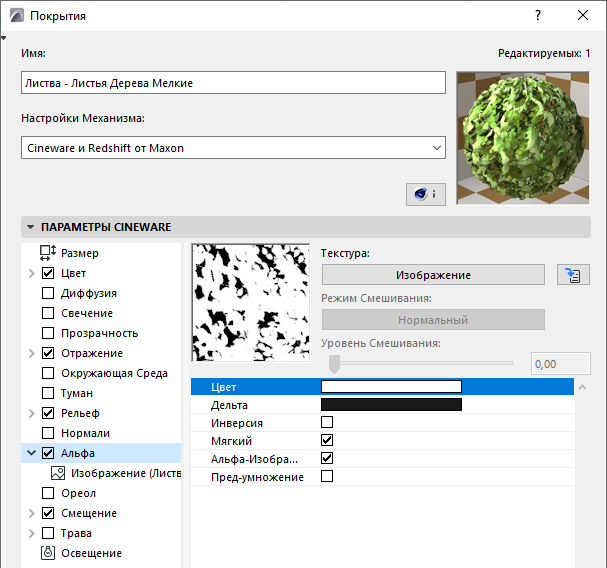Viewport: 607px width, 568px height.
Task: Uncheck the Мягкий option
Action: (x=327, y=440)
